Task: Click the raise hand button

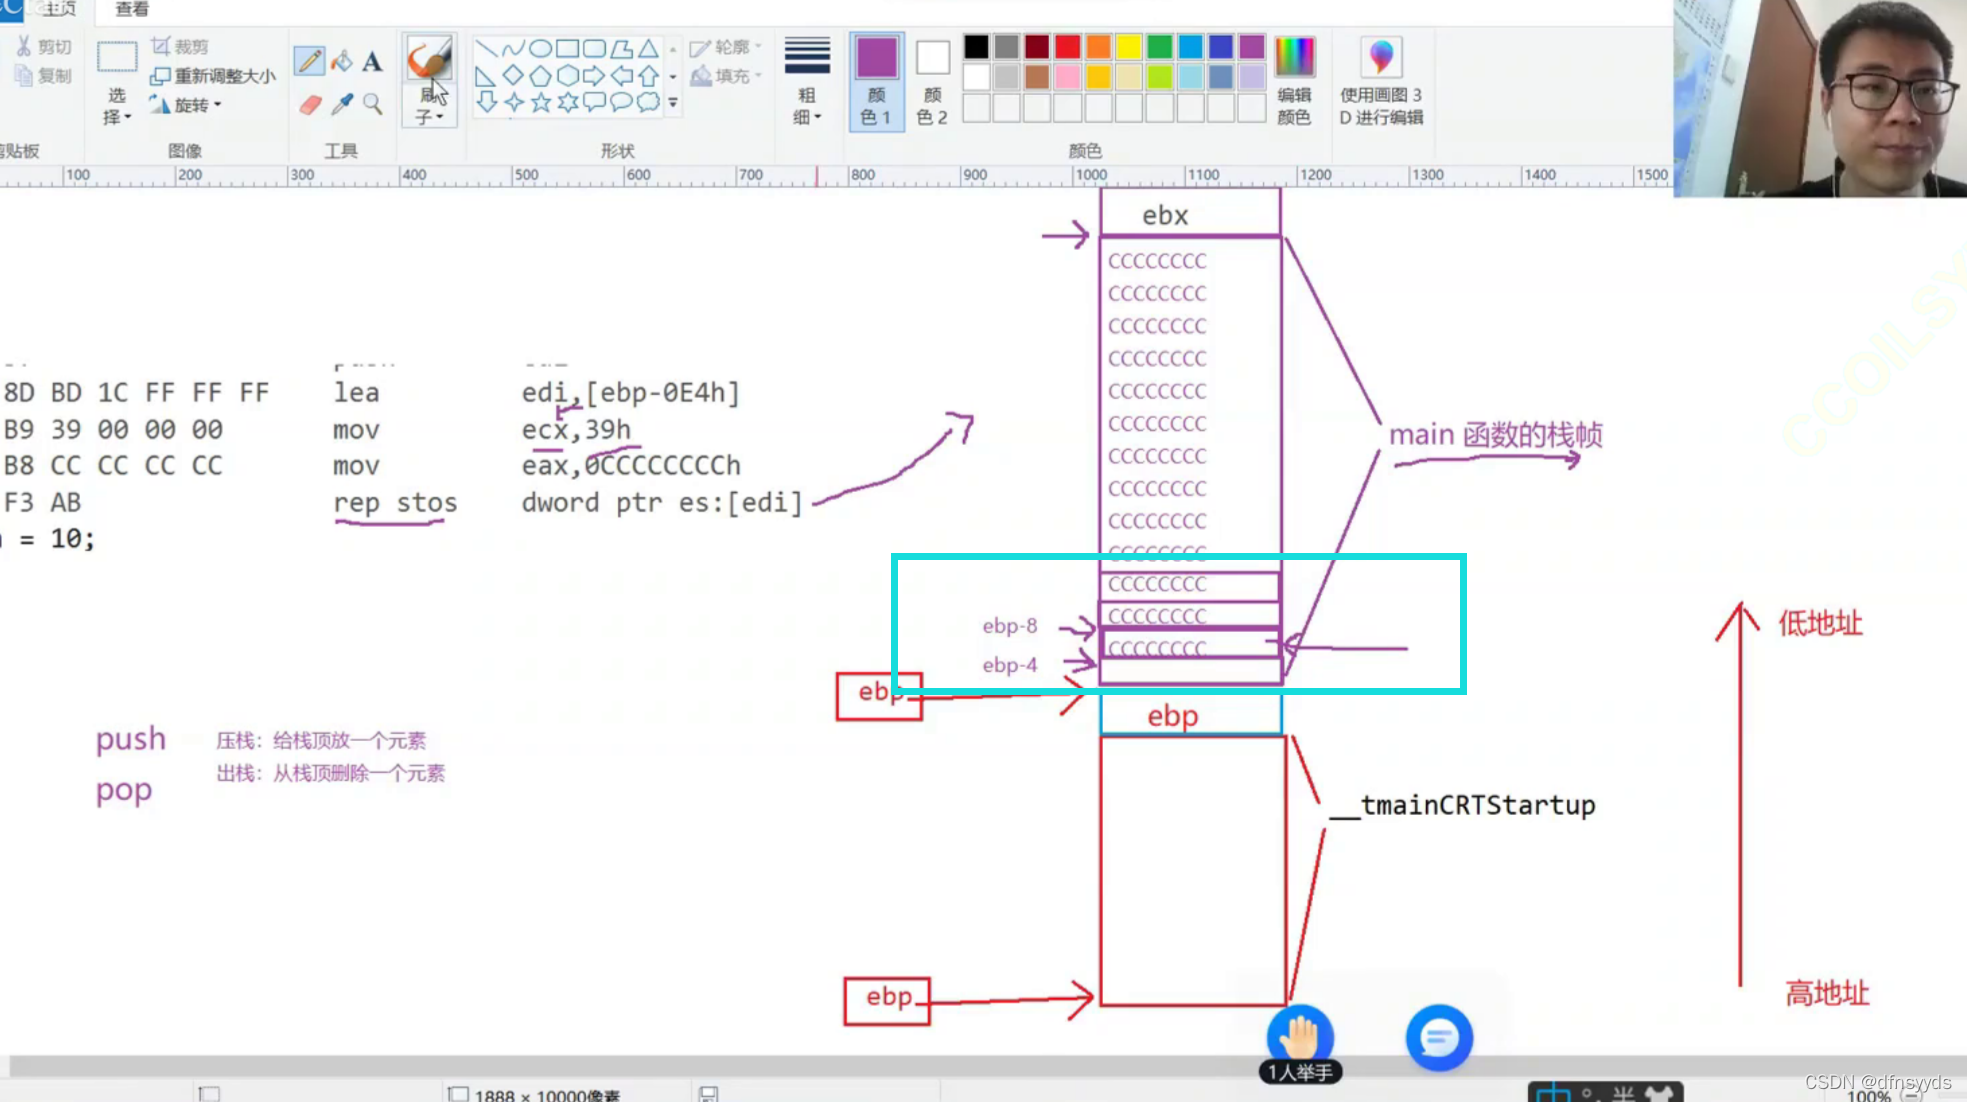Action: [x=1299, y=1037]
